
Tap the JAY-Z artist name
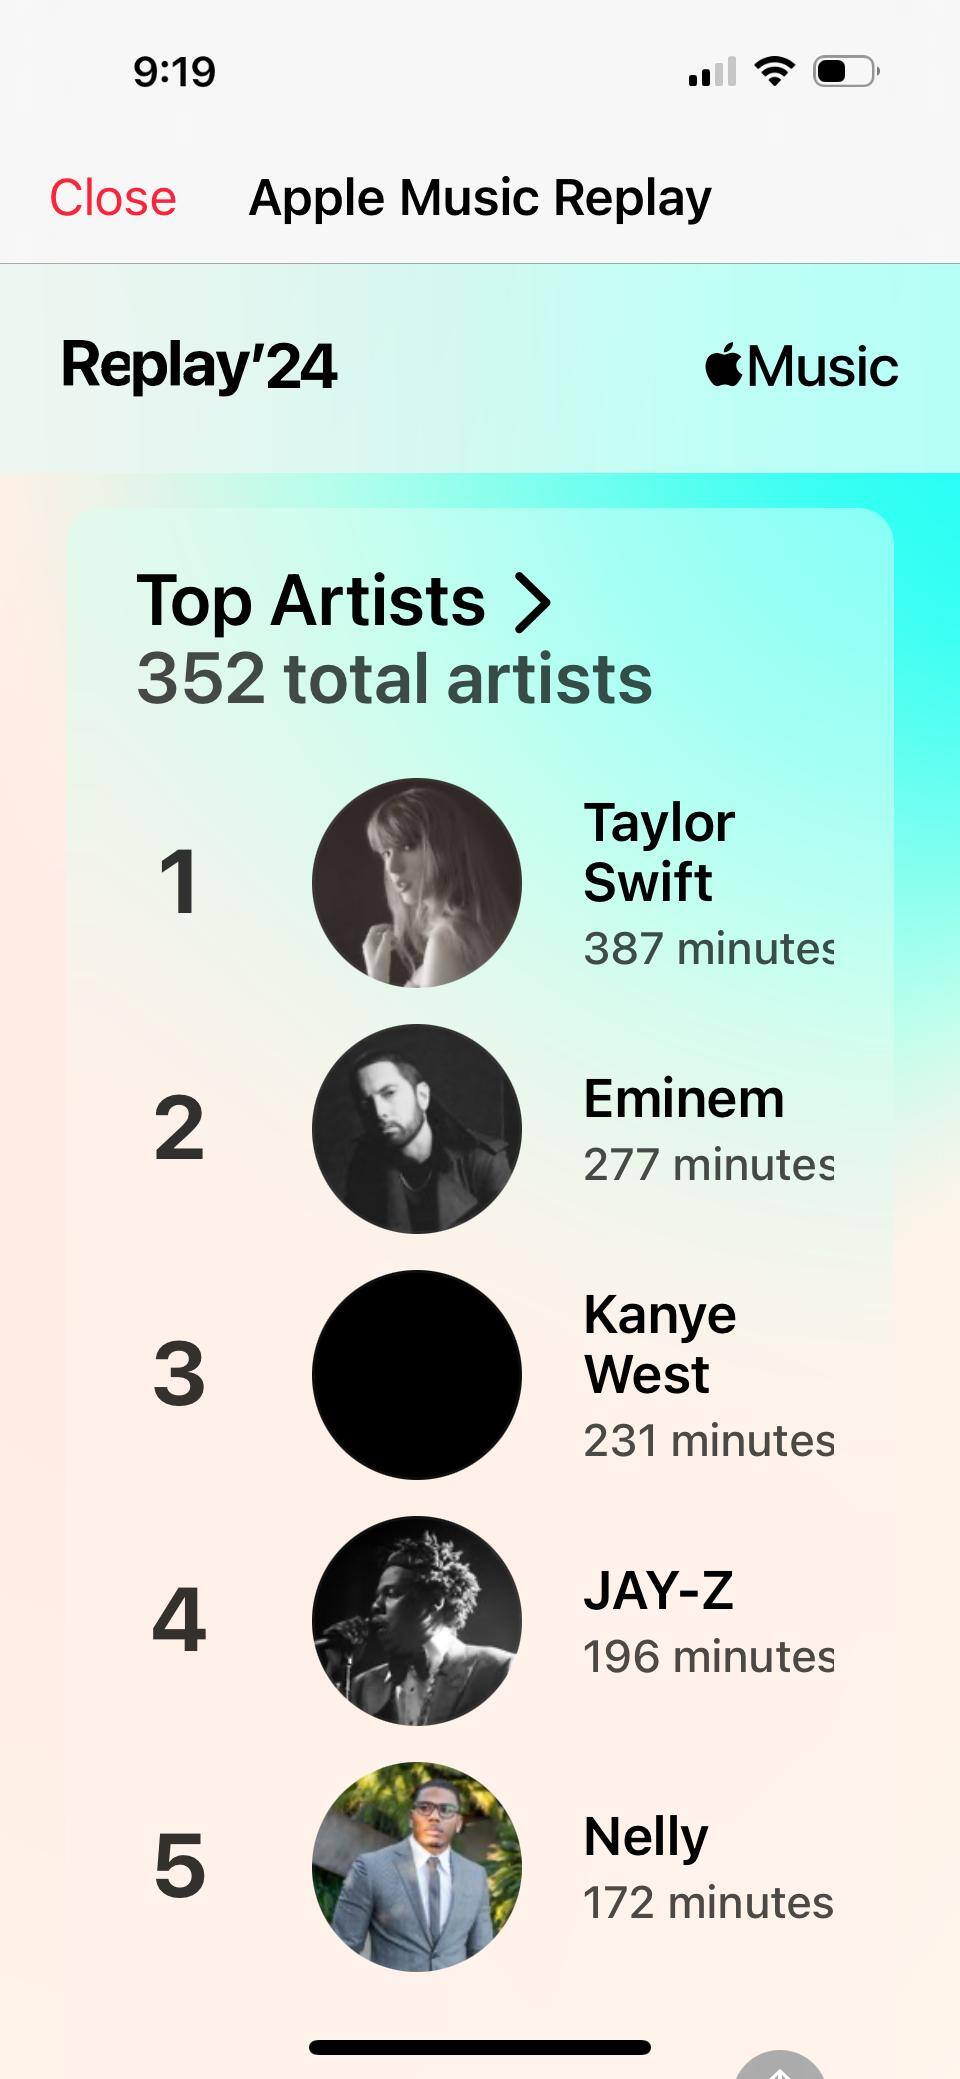[x=658, y=1591]
